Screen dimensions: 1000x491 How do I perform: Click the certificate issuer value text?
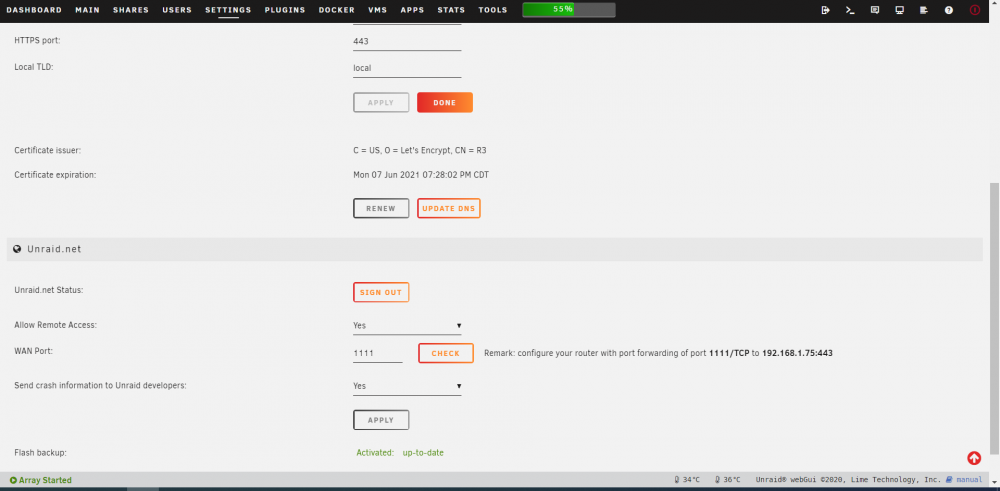coord(420,150)
